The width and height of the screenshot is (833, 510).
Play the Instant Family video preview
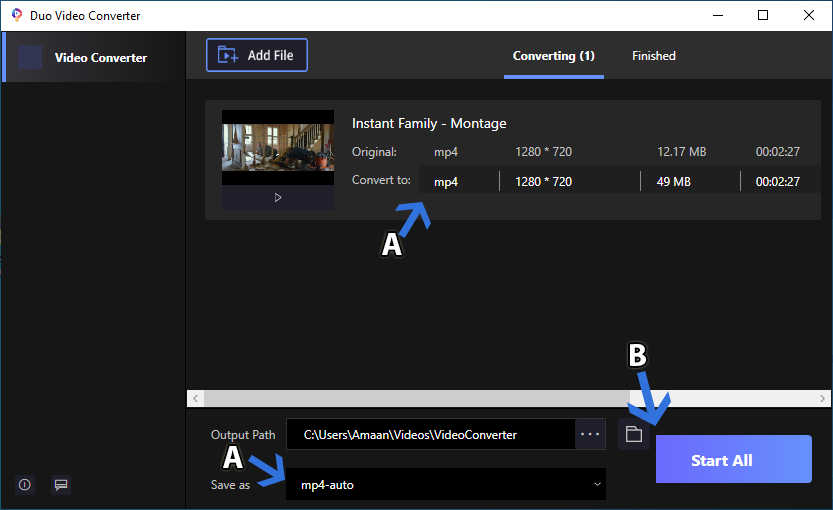(278, 198)
